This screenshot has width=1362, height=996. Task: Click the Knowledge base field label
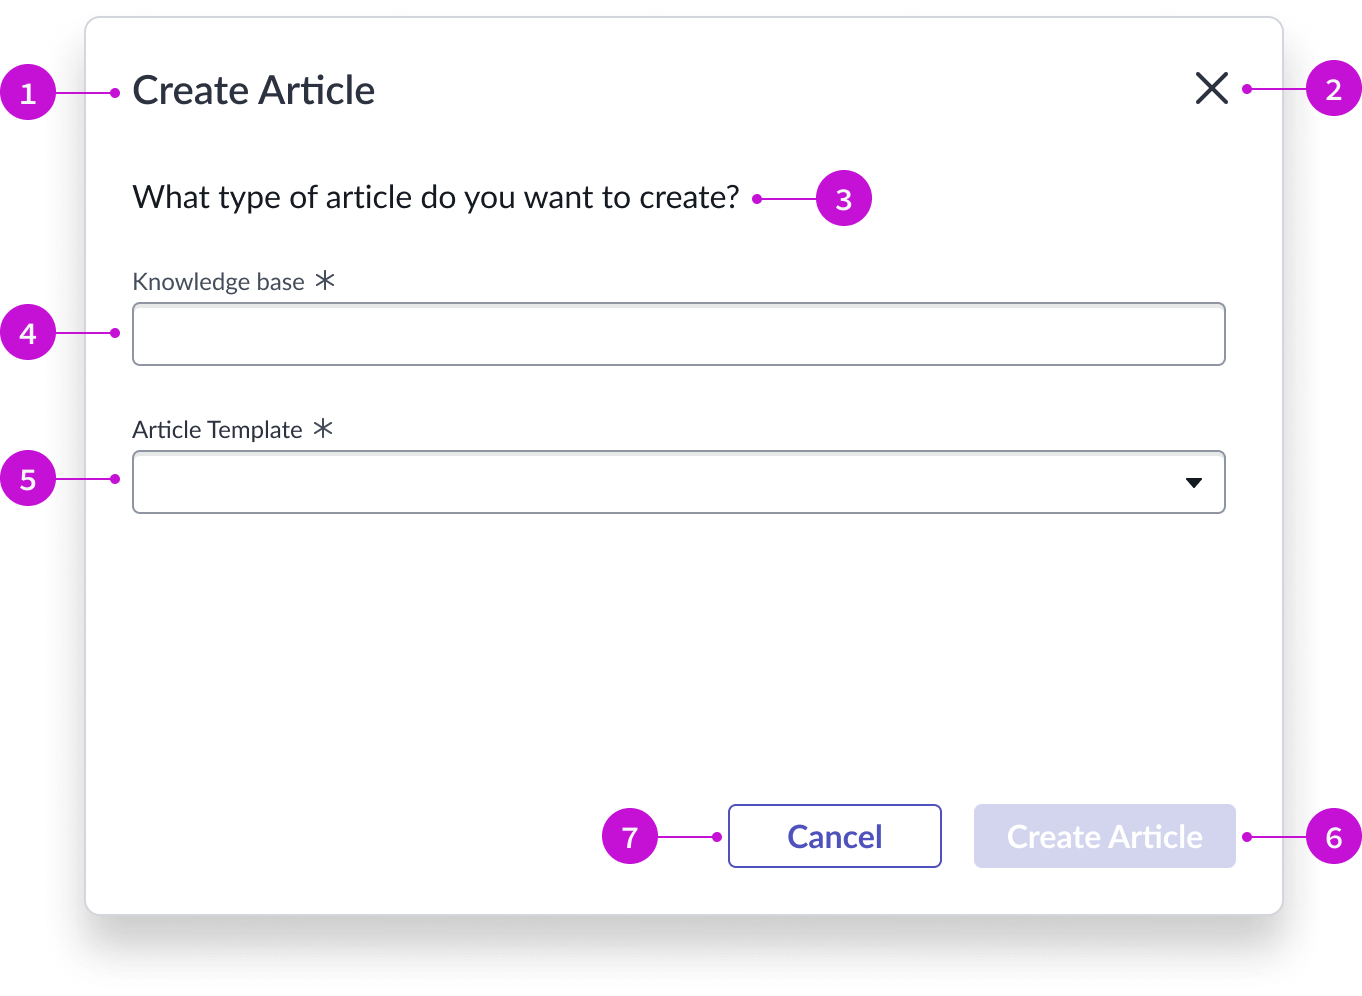click(x=218, y=282)
